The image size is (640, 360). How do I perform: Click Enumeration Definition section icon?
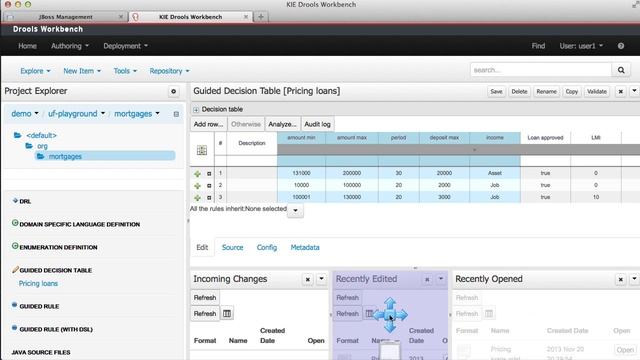point(15,246)
